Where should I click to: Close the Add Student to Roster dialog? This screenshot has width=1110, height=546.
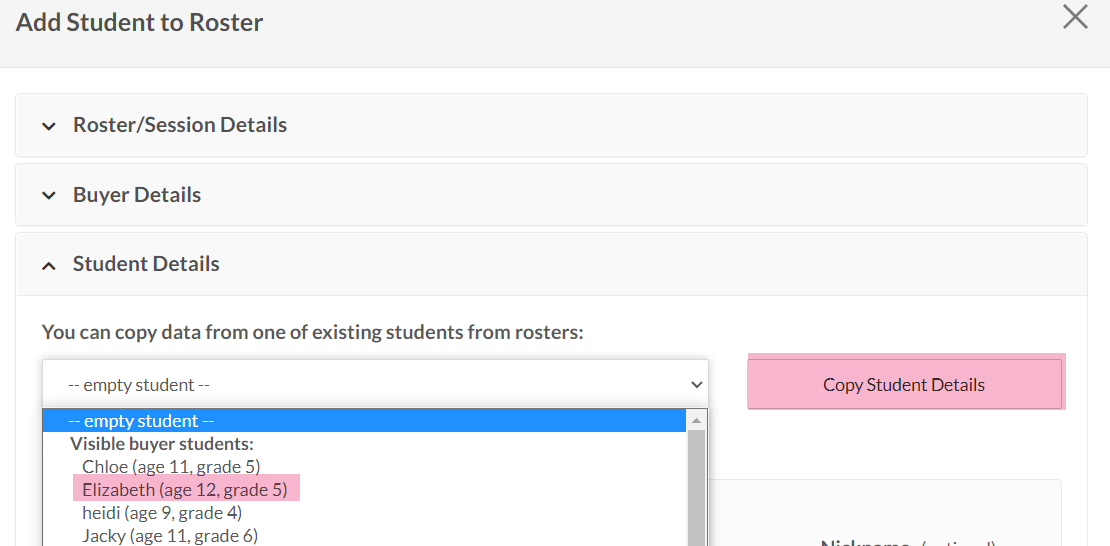(x=1075, y=17)
